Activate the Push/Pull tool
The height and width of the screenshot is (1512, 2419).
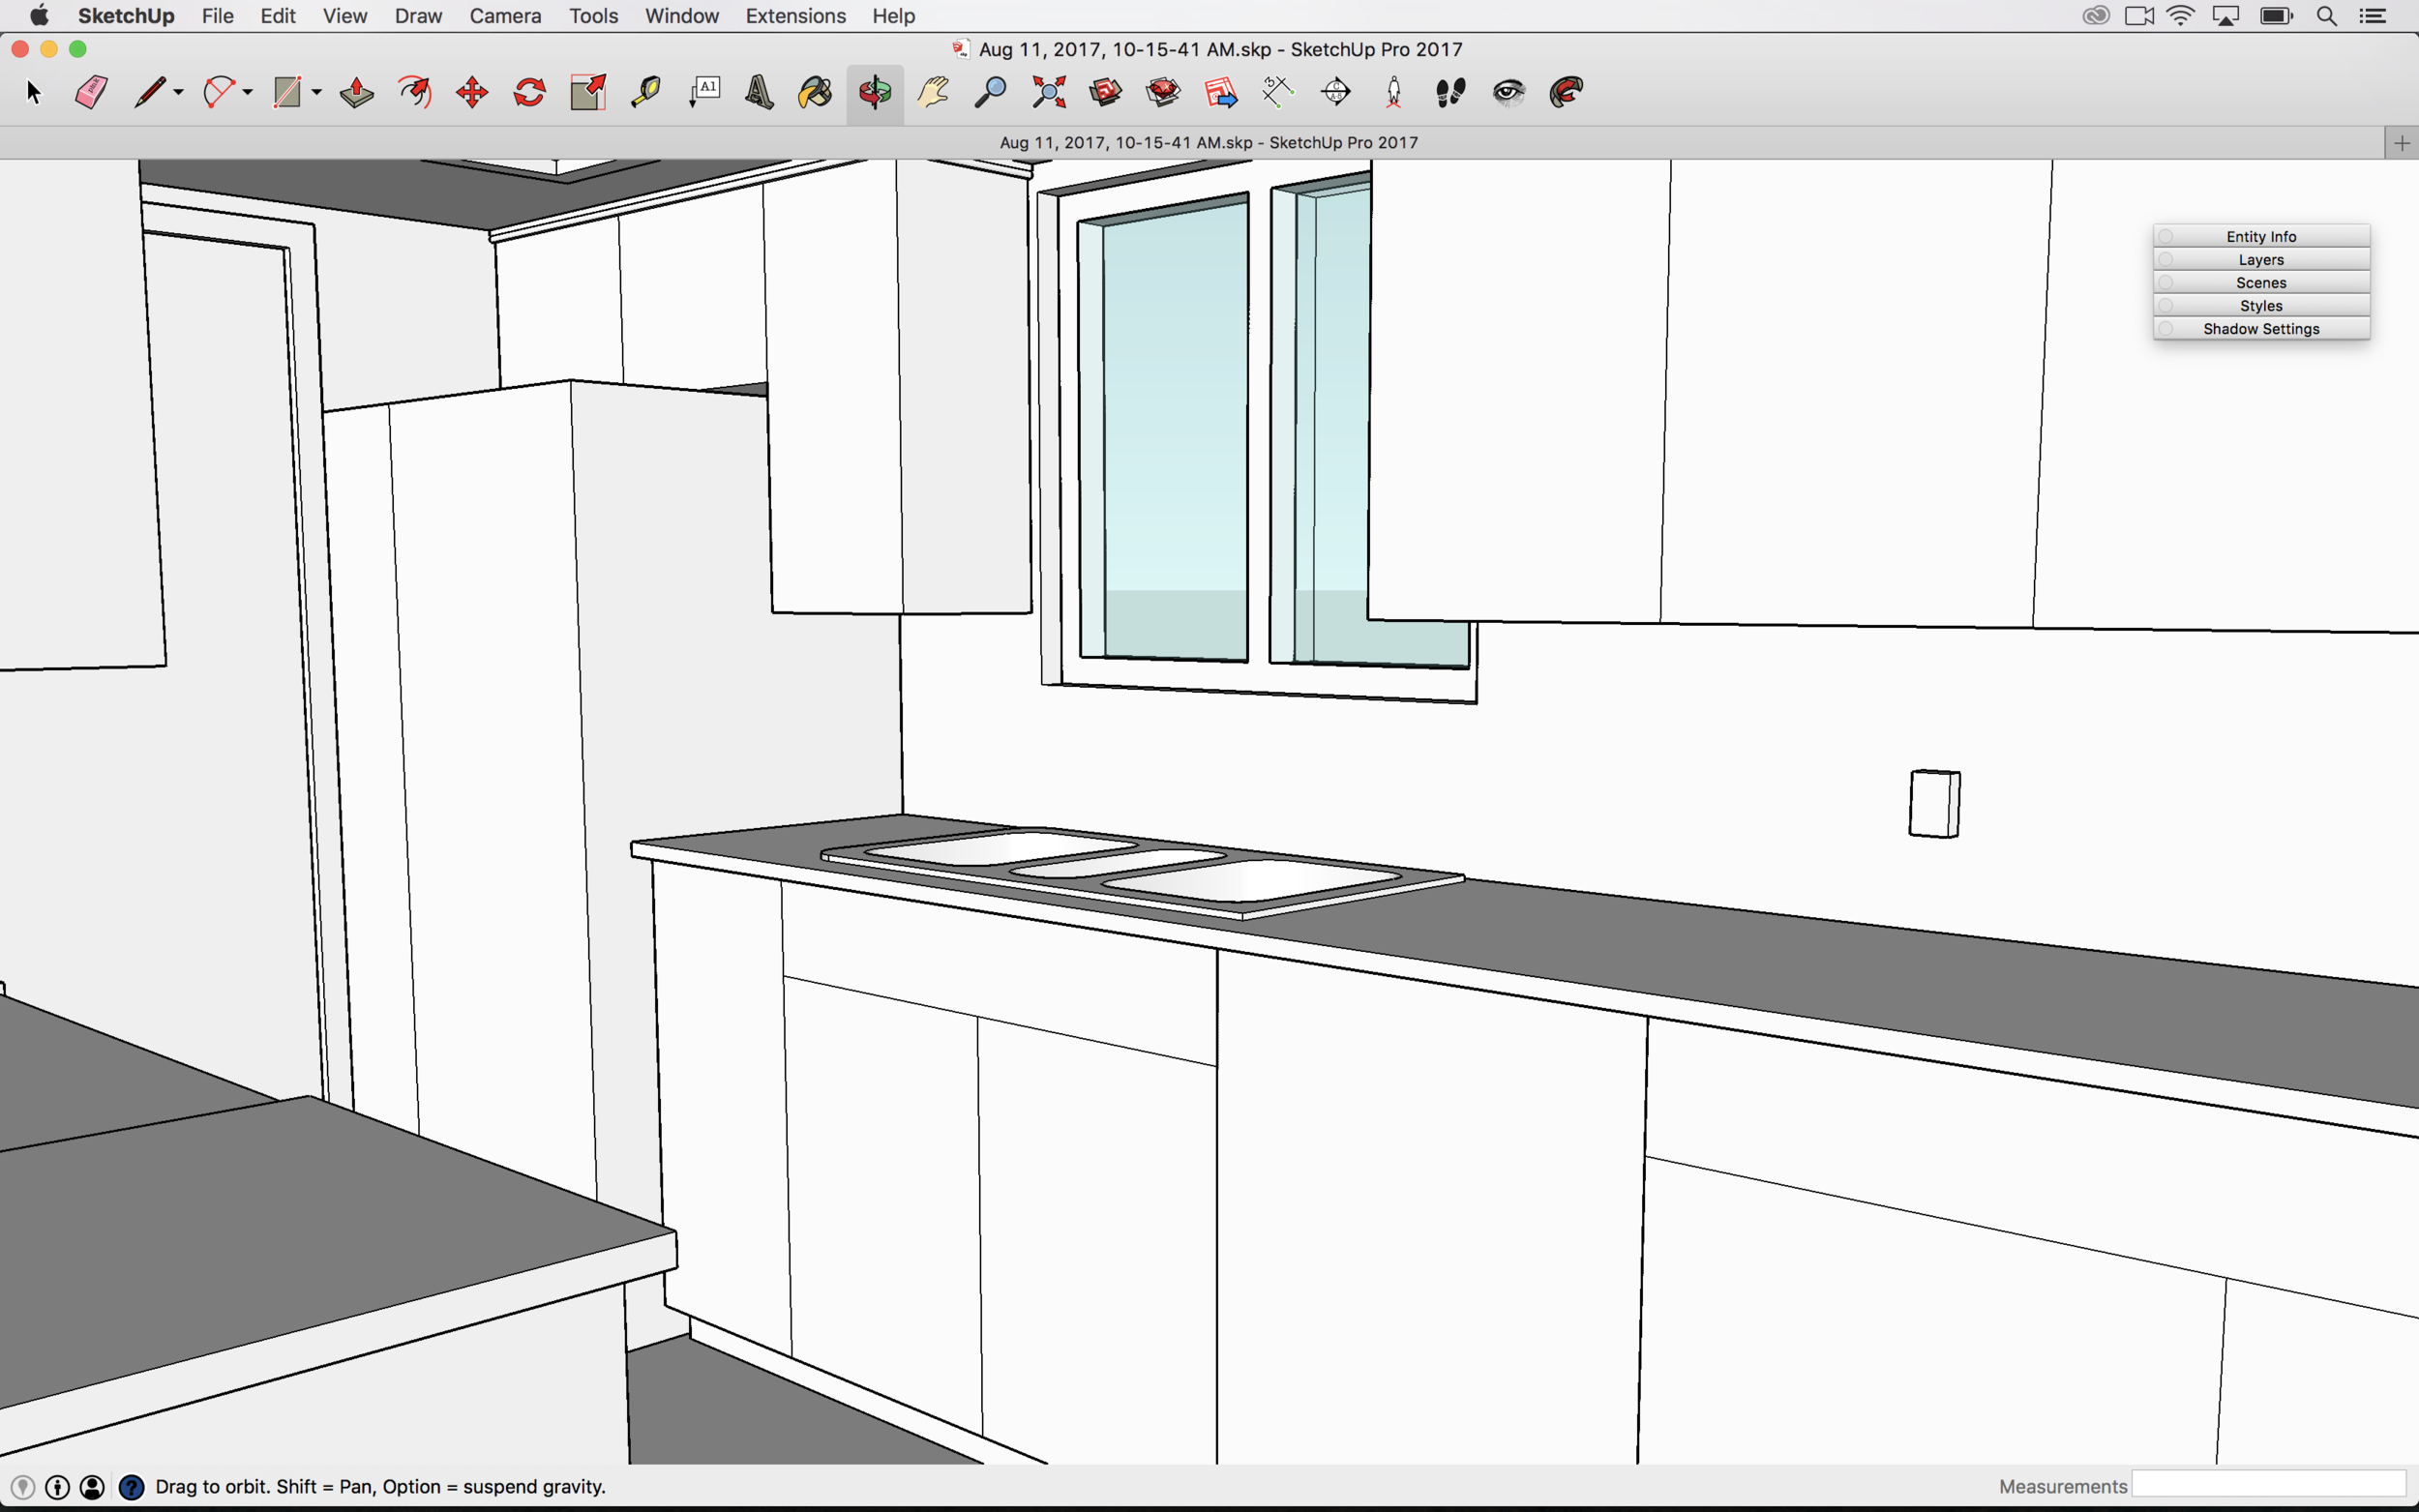coord(356,93)
